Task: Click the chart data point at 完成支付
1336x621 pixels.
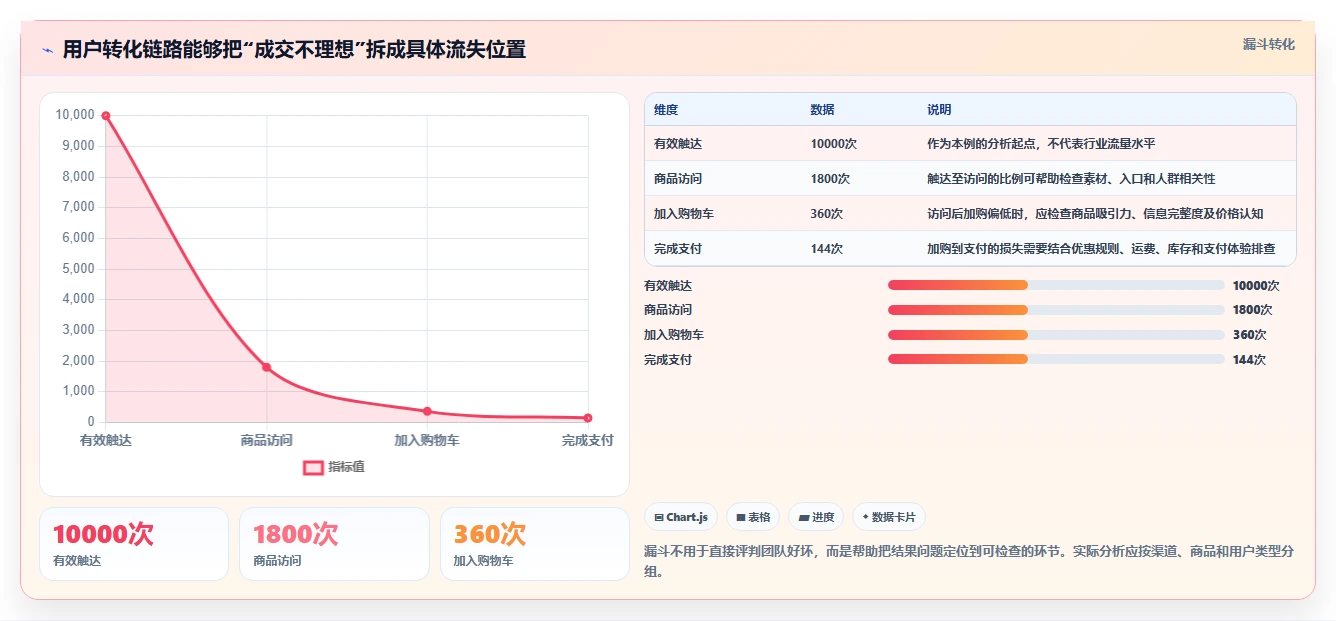Action: 588,418
